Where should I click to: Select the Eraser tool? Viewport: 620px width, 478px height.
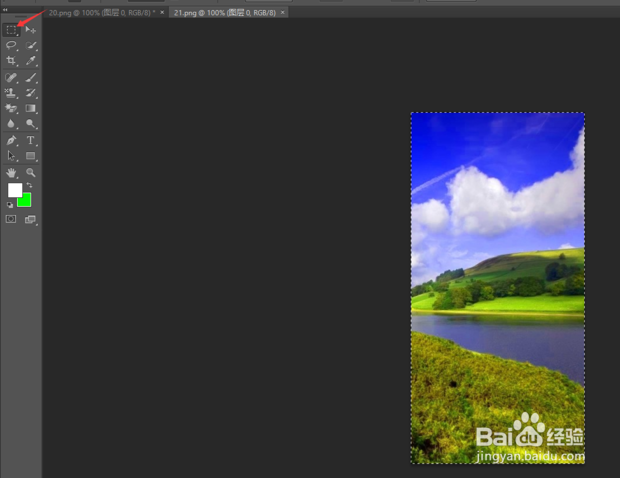[x=11, y=108]
